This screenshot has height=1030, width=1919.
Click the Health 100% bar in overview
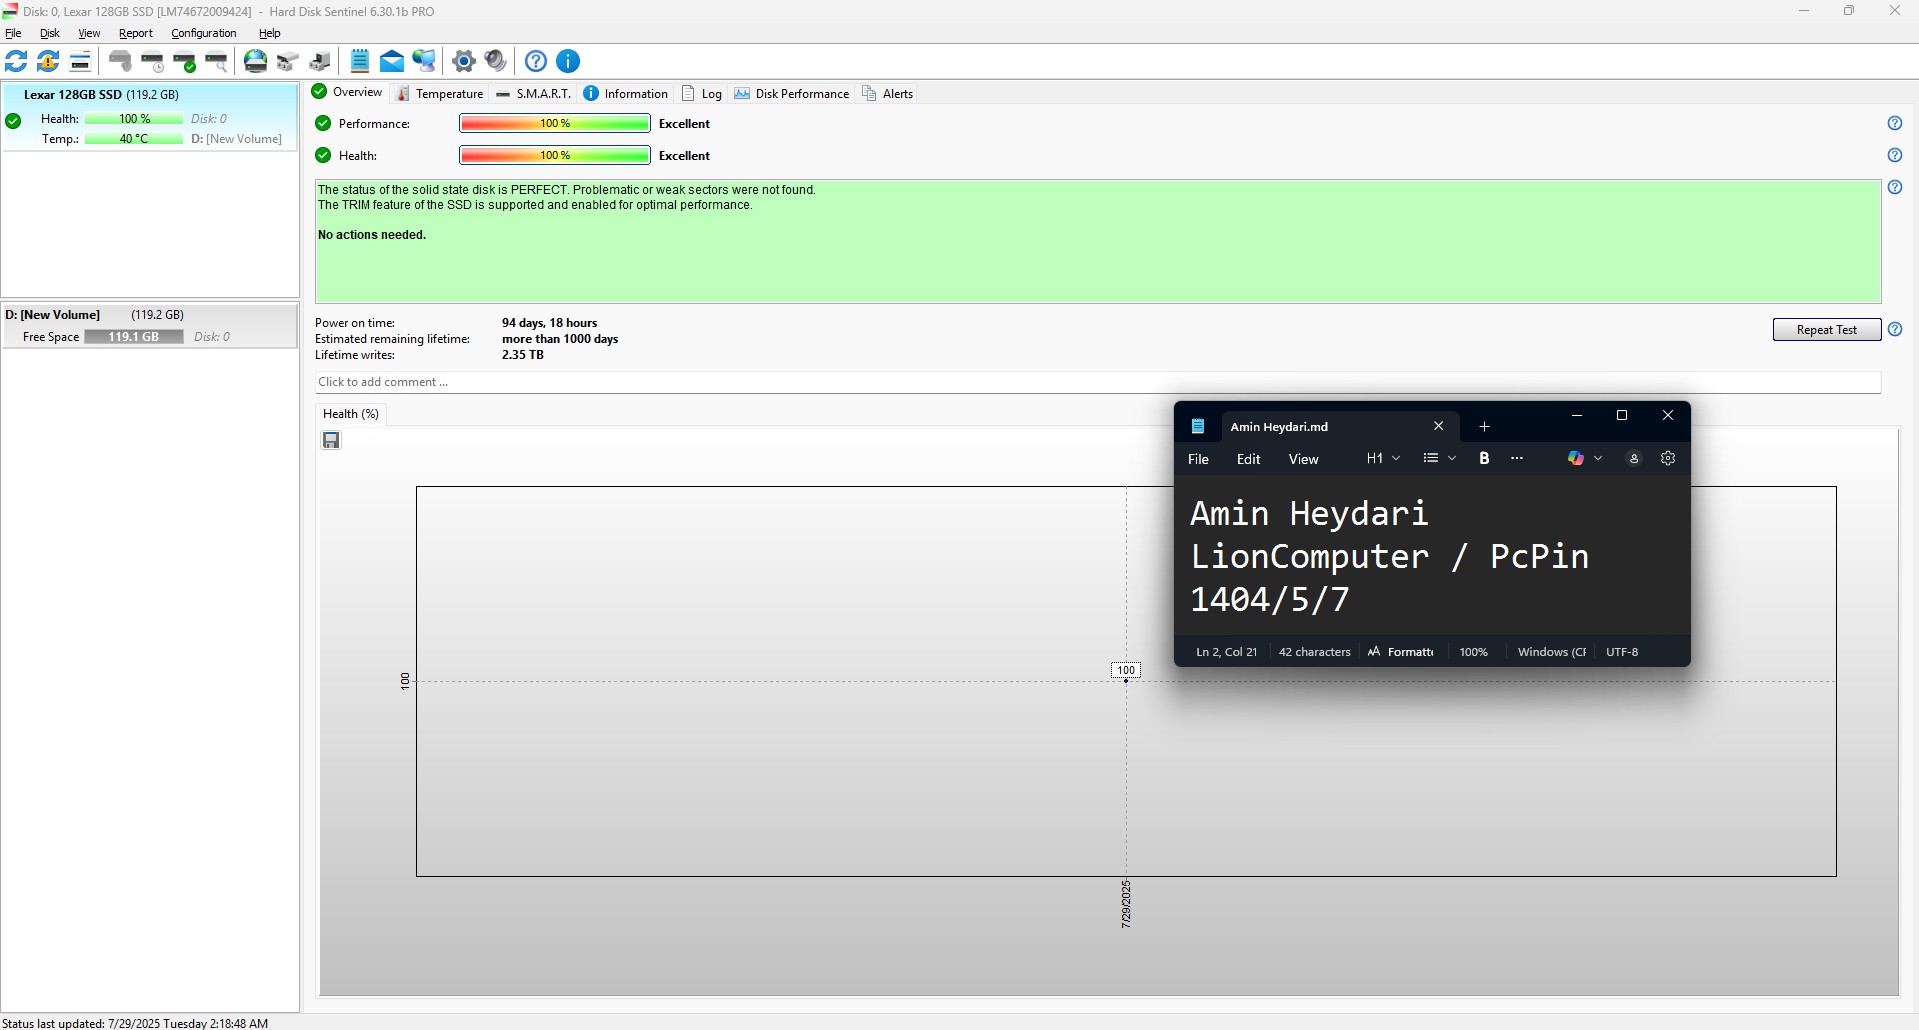[x=555, y=155]
